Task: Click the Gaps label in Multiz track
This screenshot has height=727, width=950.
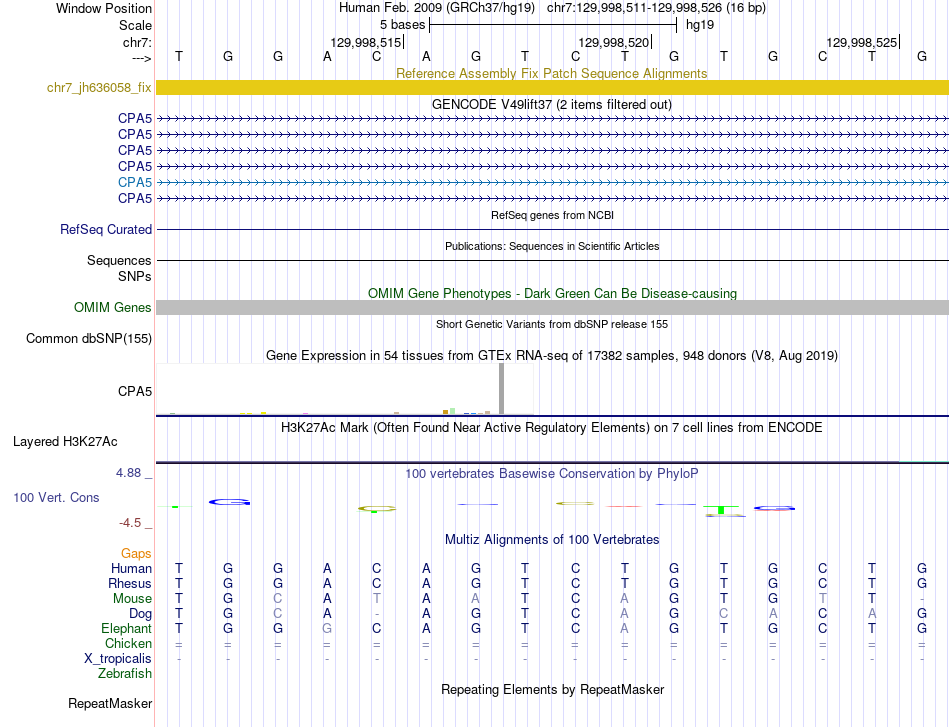Action: click(x=136, y=554)
